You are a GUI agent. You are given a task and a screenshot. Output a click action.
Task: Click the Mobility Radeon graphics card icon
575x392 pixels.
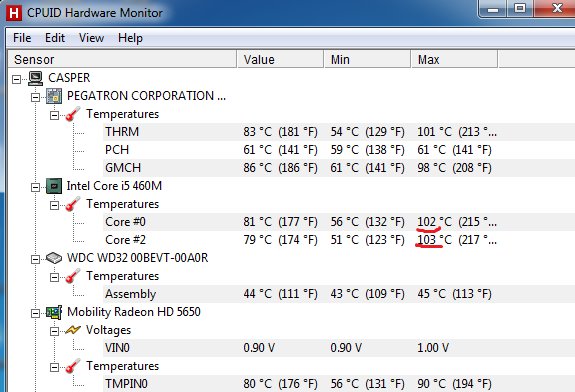(54, 312)
